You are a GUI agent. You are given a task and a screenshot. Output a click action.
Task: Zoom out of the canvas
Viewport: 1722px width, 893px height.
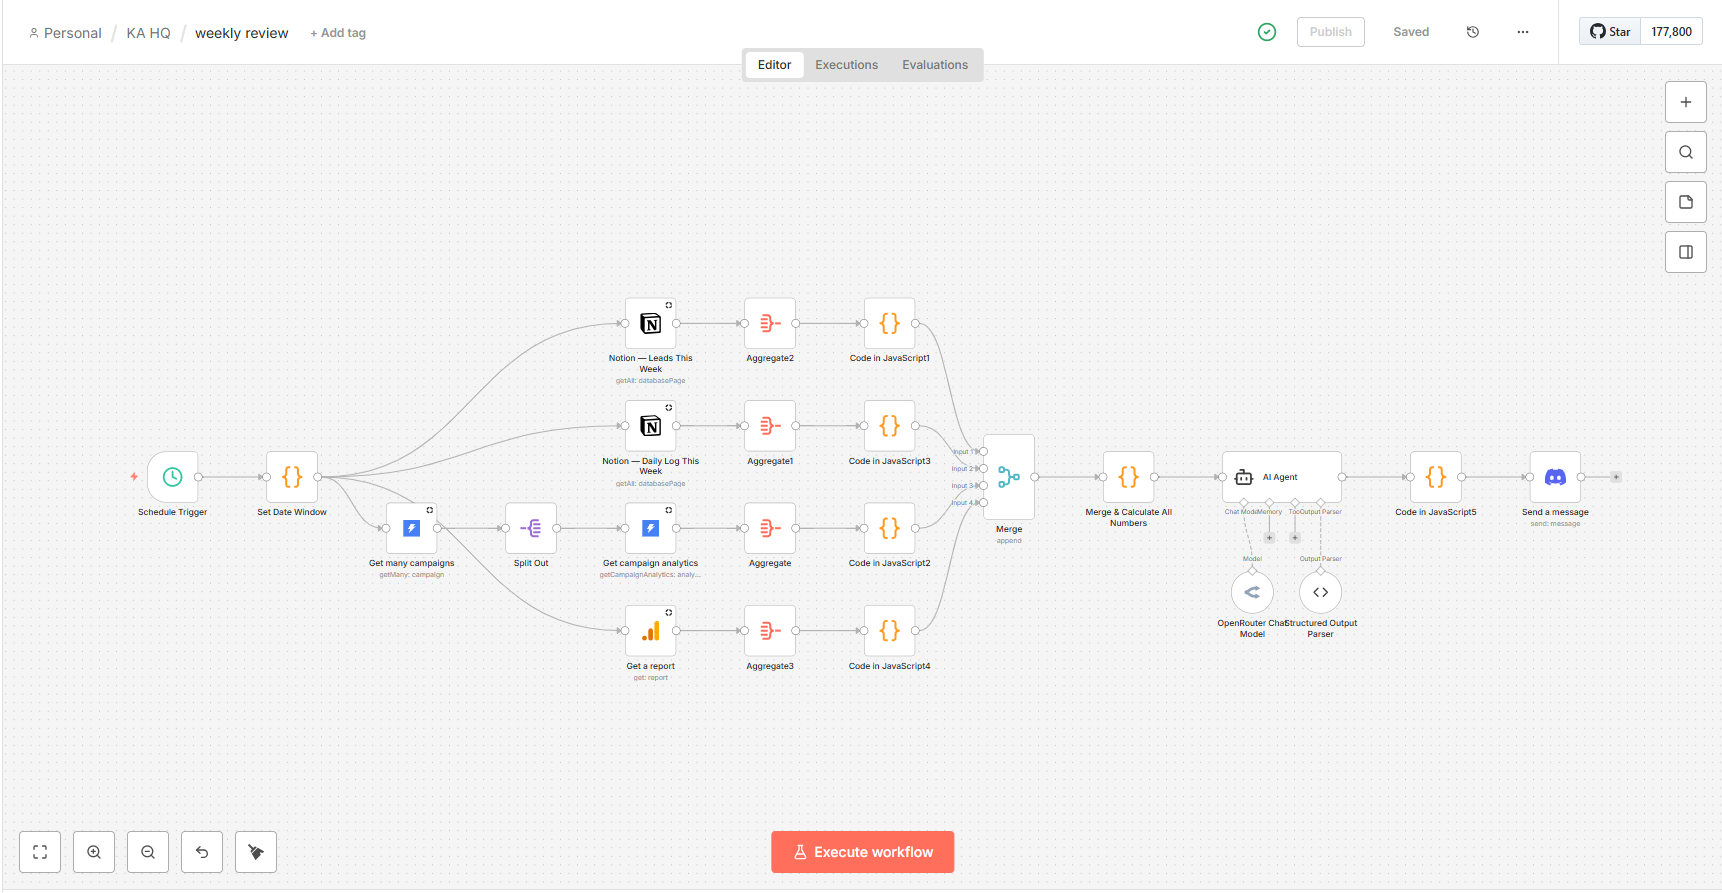pyautogui.click(x=148, y=852)
